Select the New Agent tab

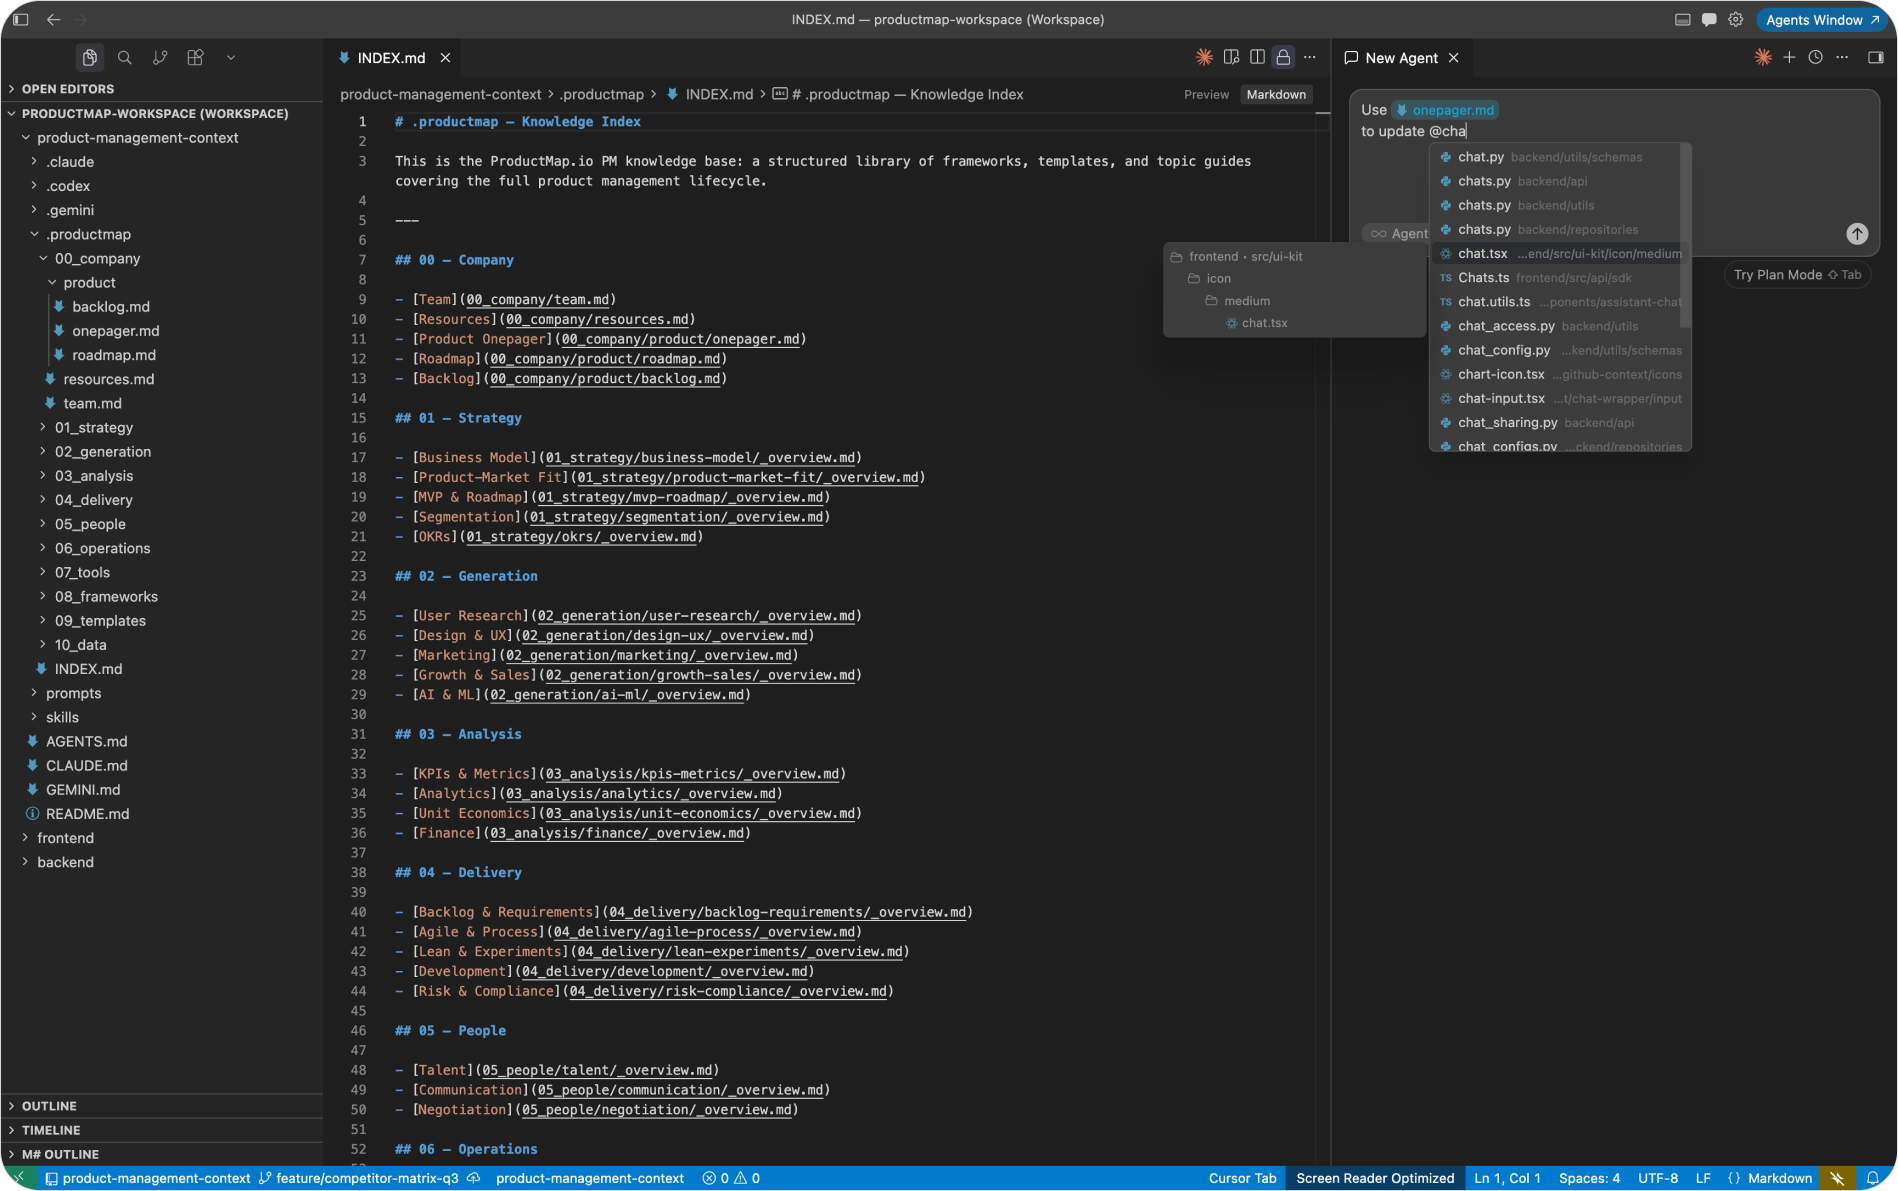click(1401, 58)
